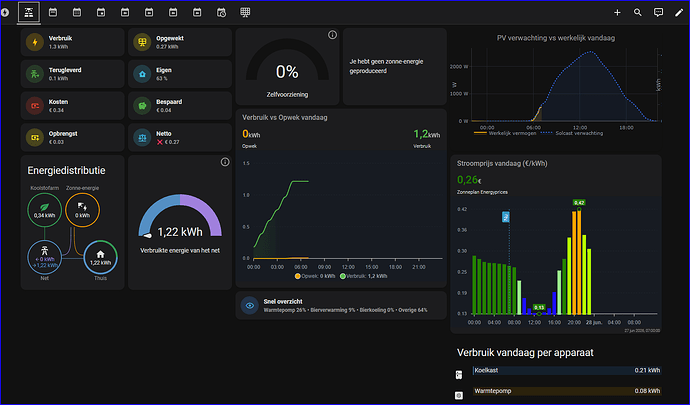Click the pencil edit dashboard icon
The height and width of the screenshot is (405, 690).
(679, 12)
